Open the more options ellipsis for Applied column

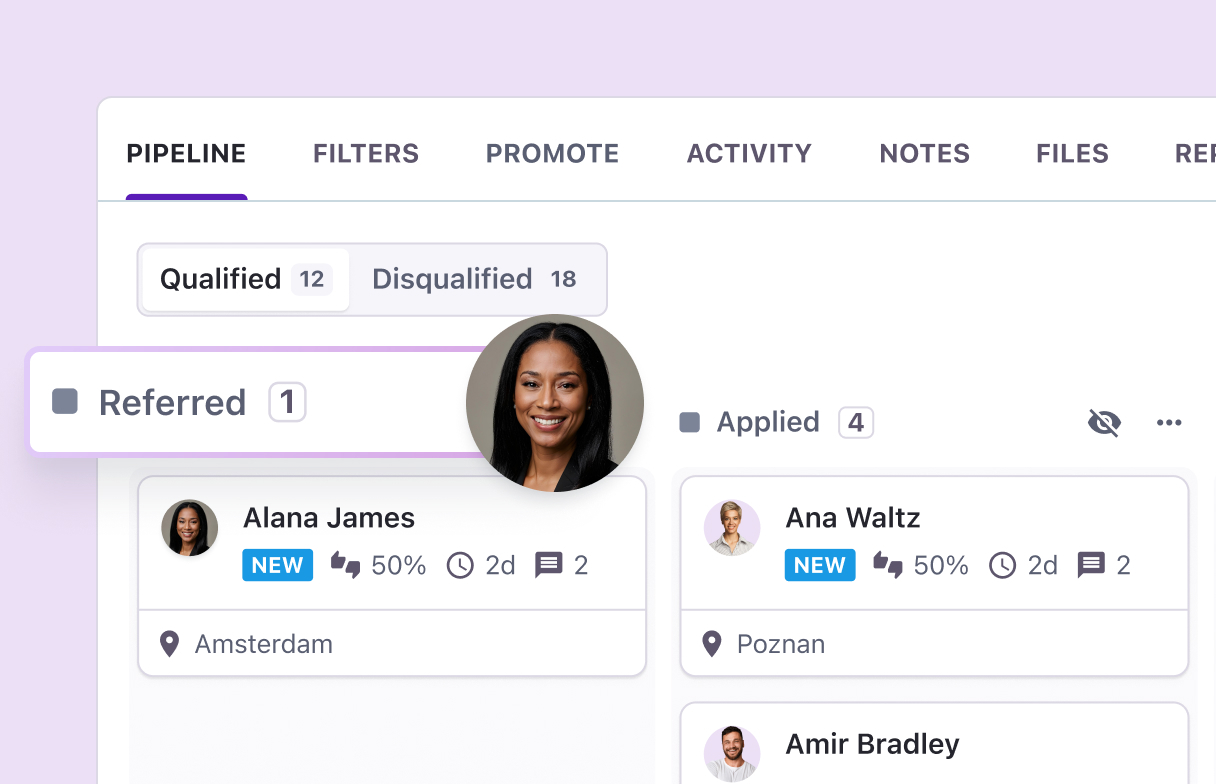(x=1168, y=422)
